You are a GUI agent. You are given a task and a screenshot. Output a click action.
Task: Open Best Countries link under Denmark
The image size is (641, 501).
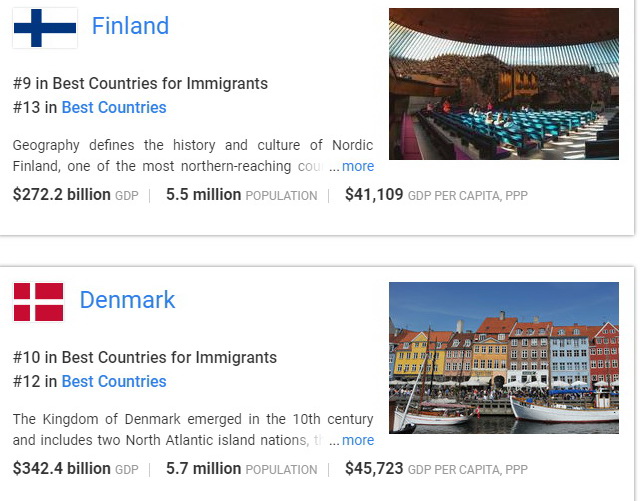pyautogui.click(x=114, y=381)
